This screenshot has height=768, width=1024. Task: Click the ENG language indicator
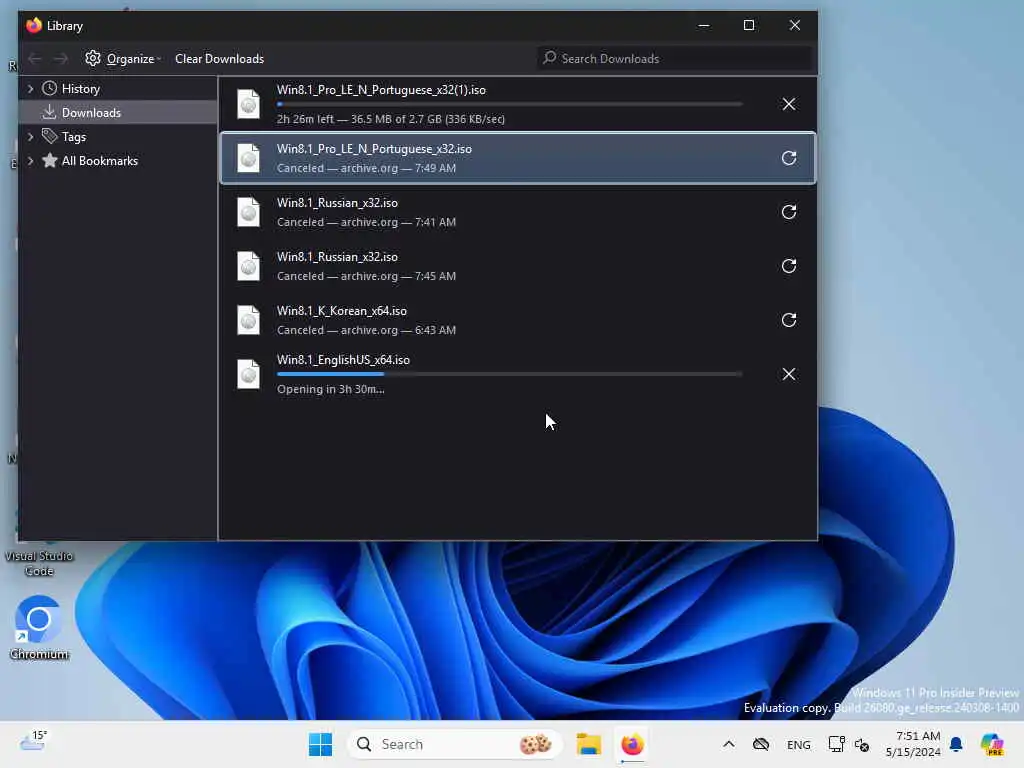pyautogui.click(x=798, y=745)
